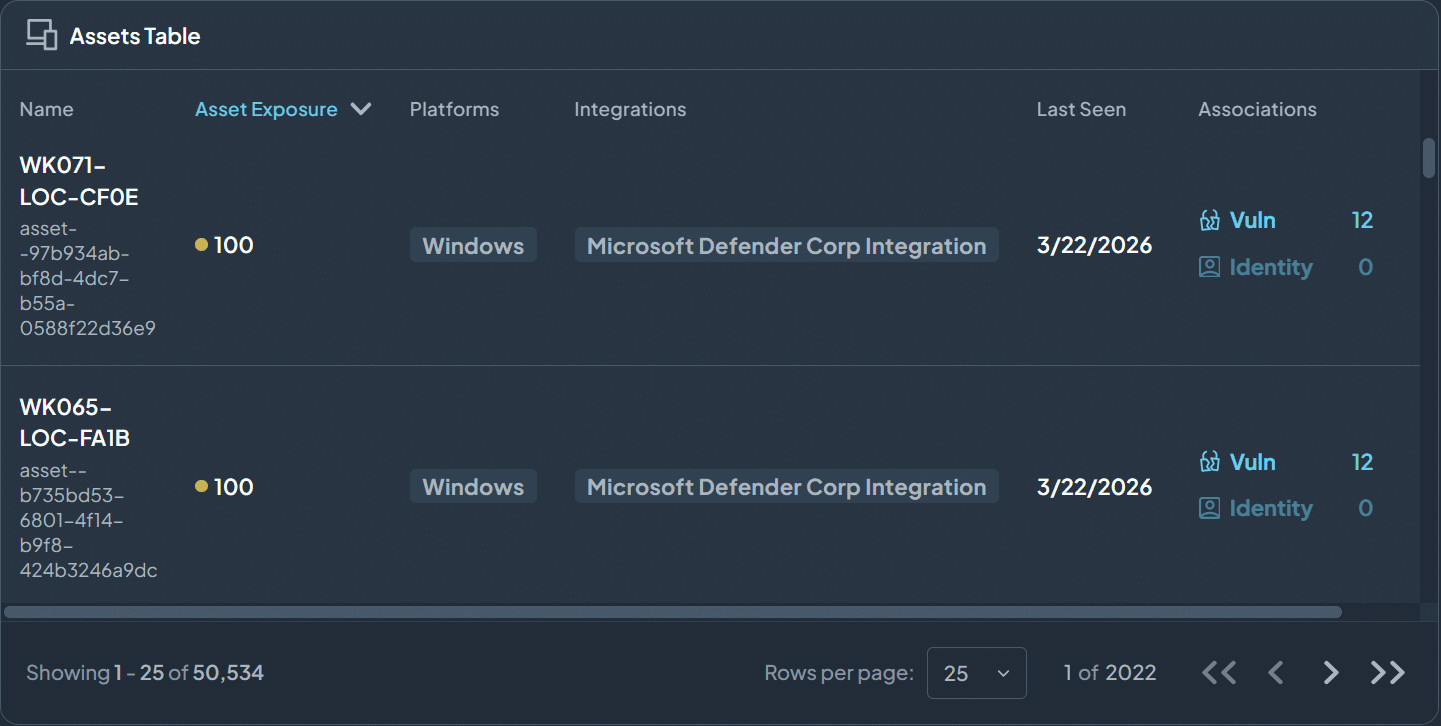Screen dimensions: 1441x726
Task: Sort assets by the Name column header
Action: coord(46,109)
